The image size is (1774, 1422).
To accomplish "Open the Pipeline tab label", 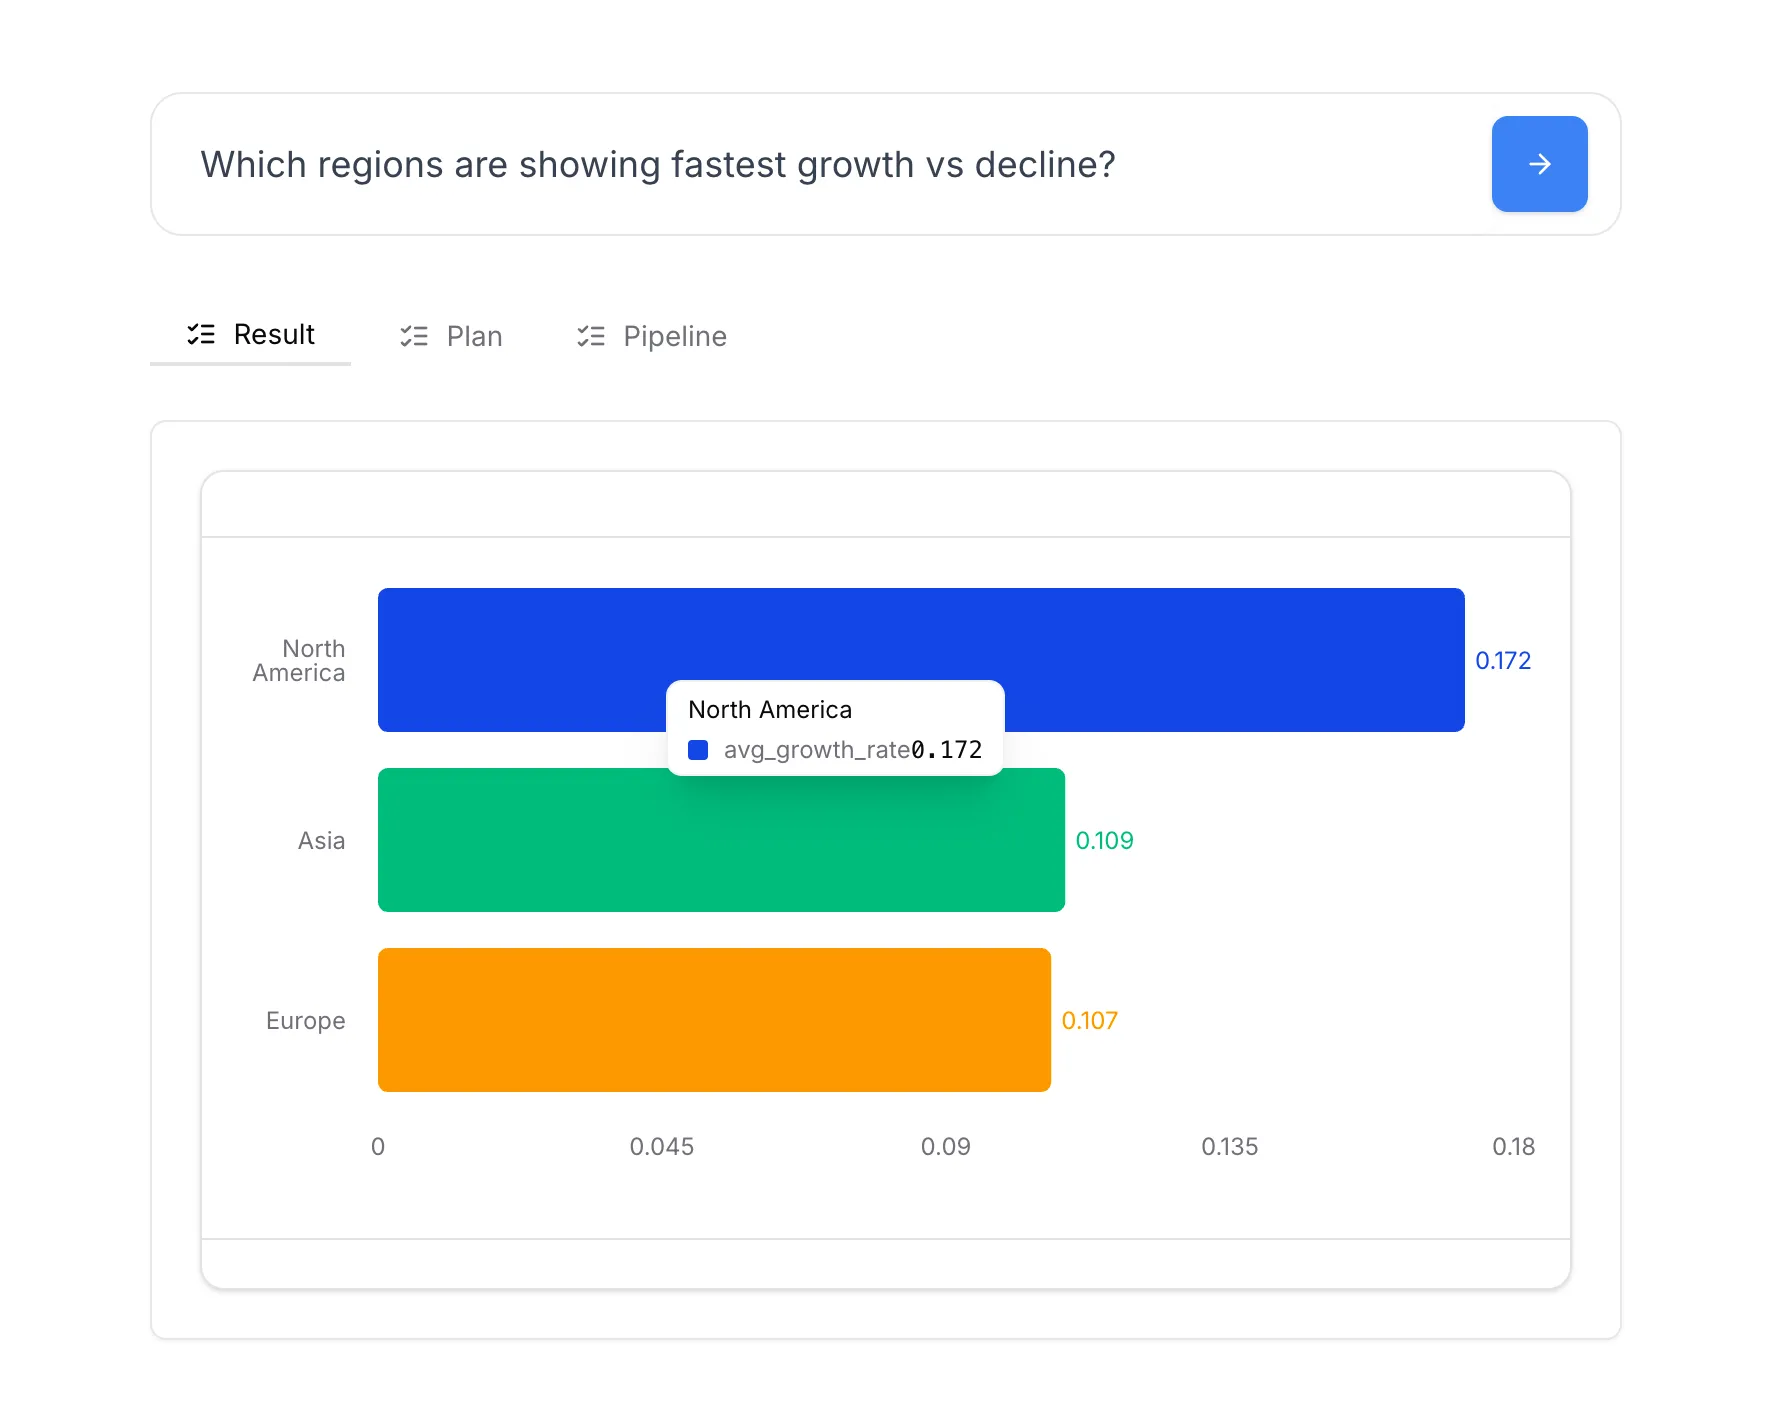I will 674,337.
